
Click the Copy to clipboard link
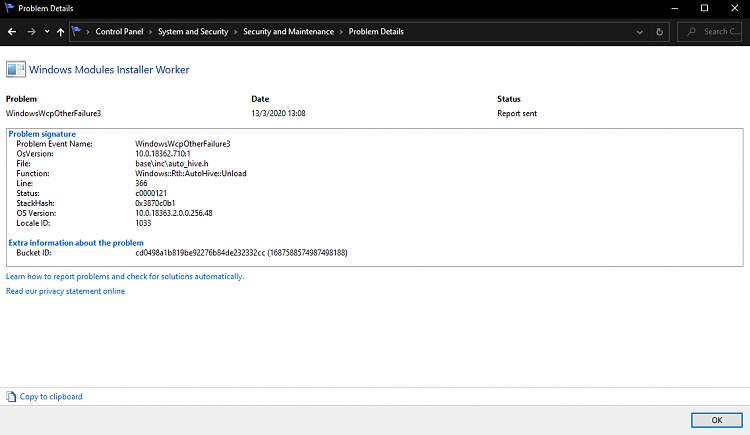pyautogui.click(x=51, y=397)
